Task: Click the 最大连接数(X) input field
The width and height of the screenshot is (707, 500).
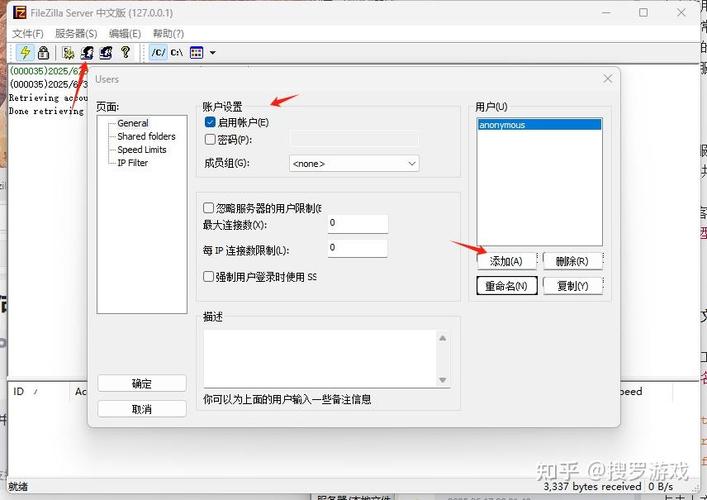Action: (x=358, y=224)
